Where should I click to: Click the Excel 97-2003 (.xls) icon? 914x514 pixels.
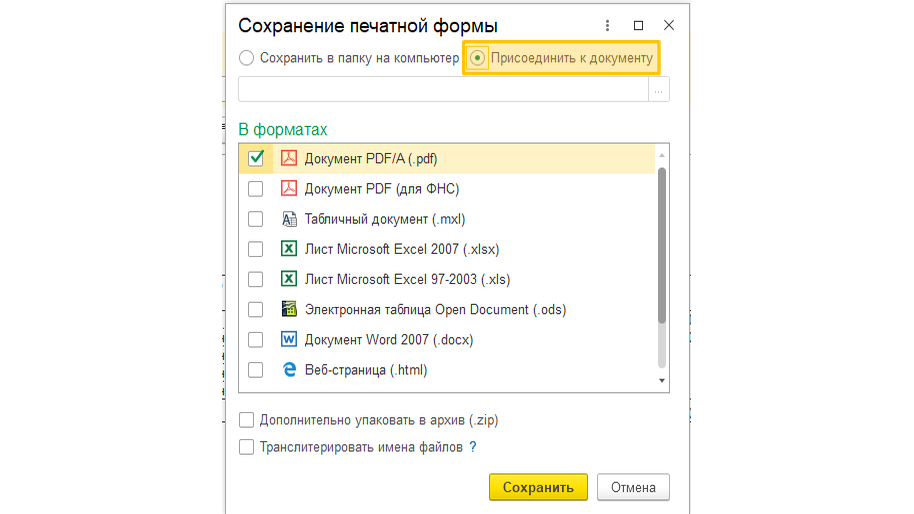[x=289, y=279]
